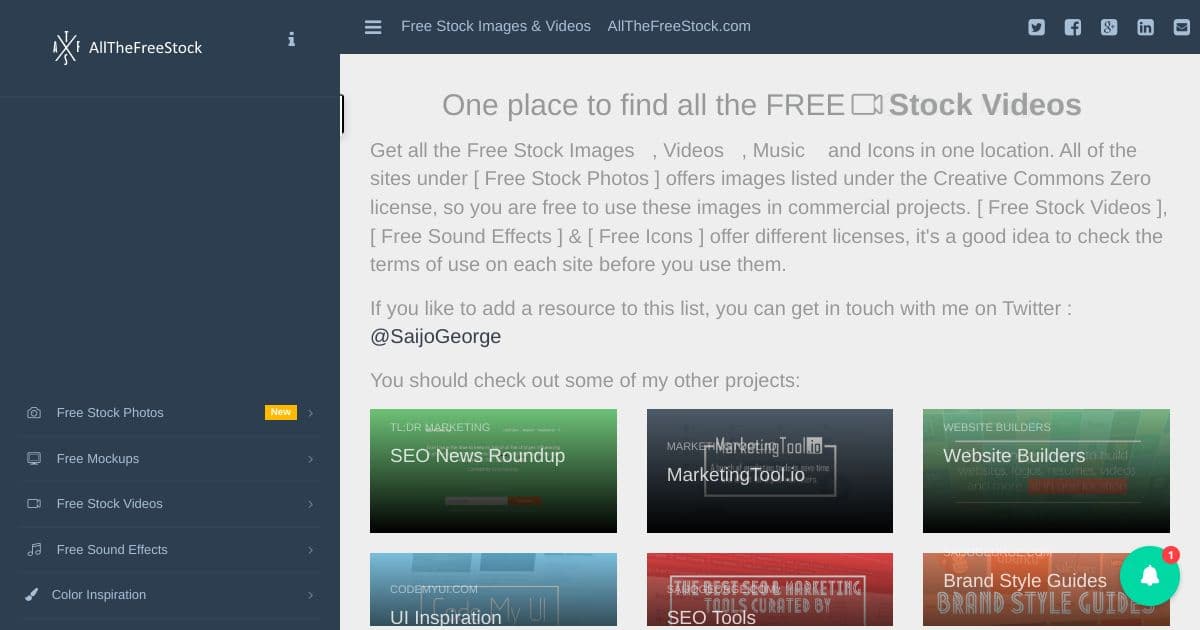
Task: Open the @SaijoGeorge Twitter link
Action: pyautogui.click(x=435, y=336)
